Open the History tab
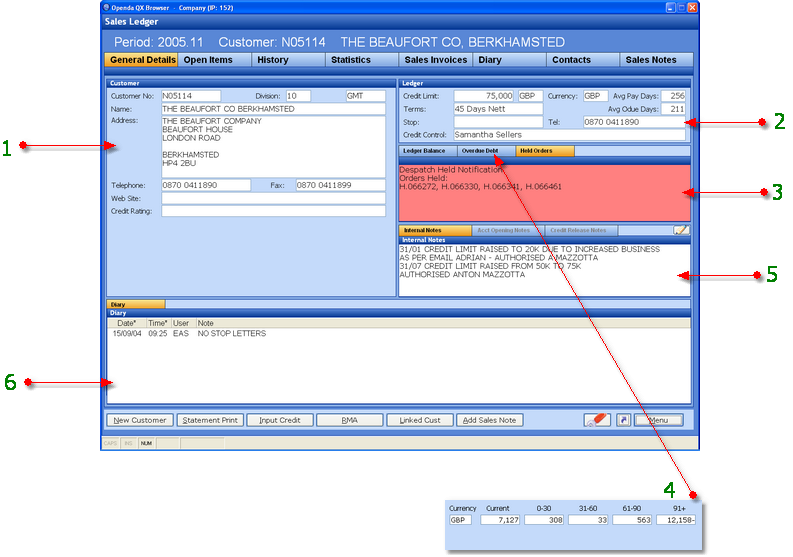793x557 pixels. 288,60
